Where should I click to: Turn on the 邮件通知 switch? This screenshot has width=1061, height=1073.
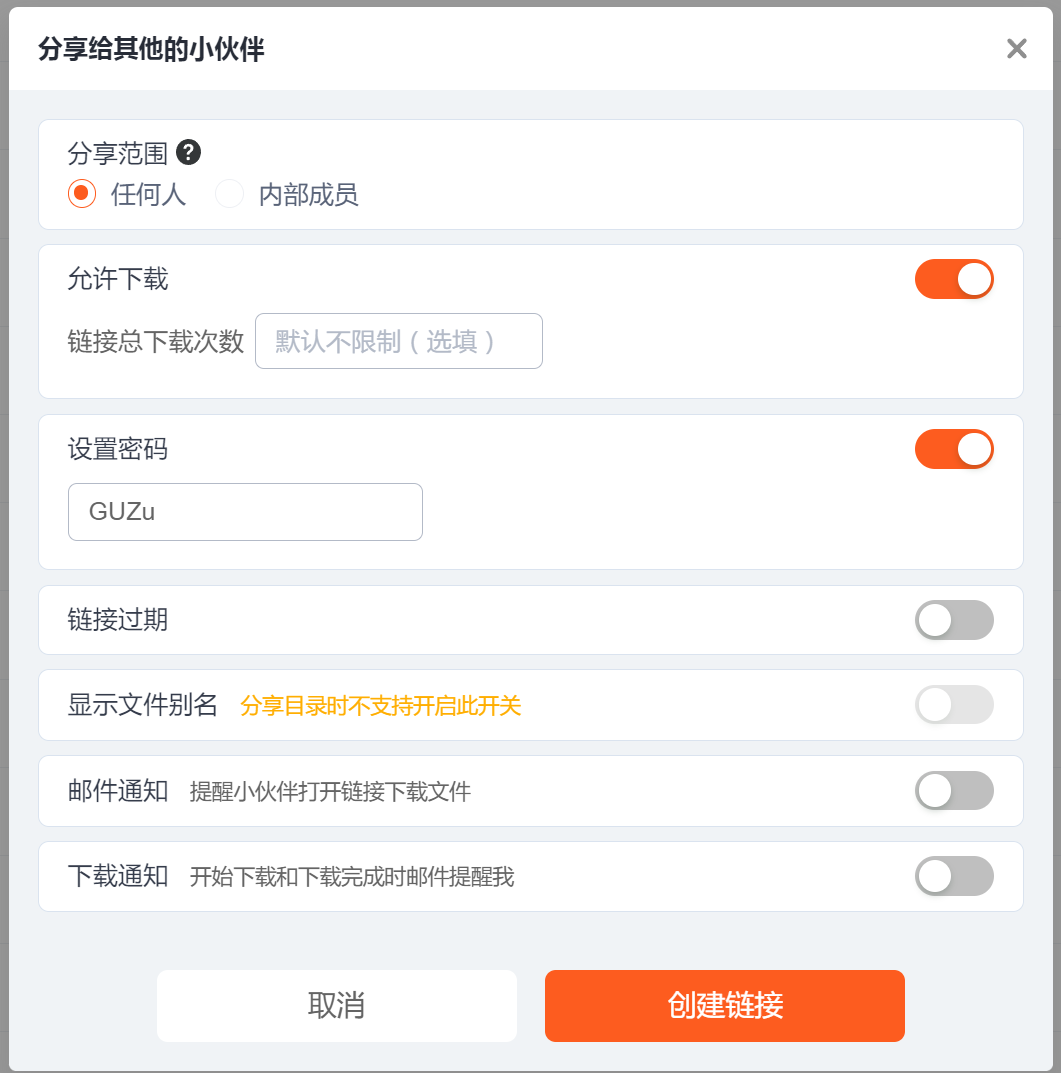[x=954, y=791]
